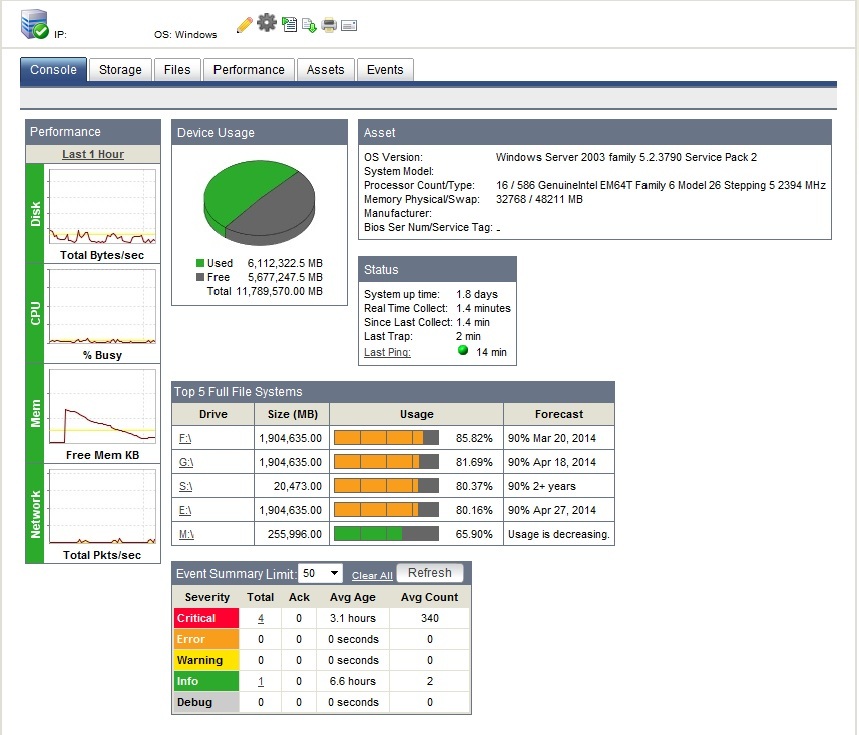Click the printer icon

click(329, 25)
